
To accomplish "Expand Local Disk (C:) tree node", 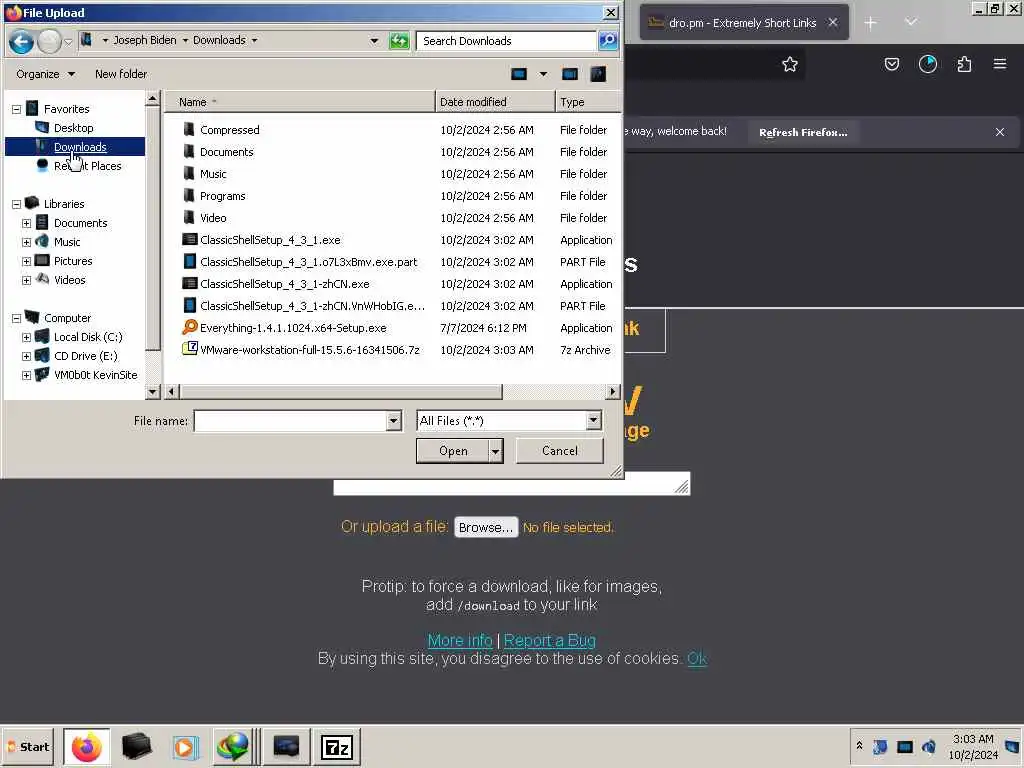I will point(26,338).
